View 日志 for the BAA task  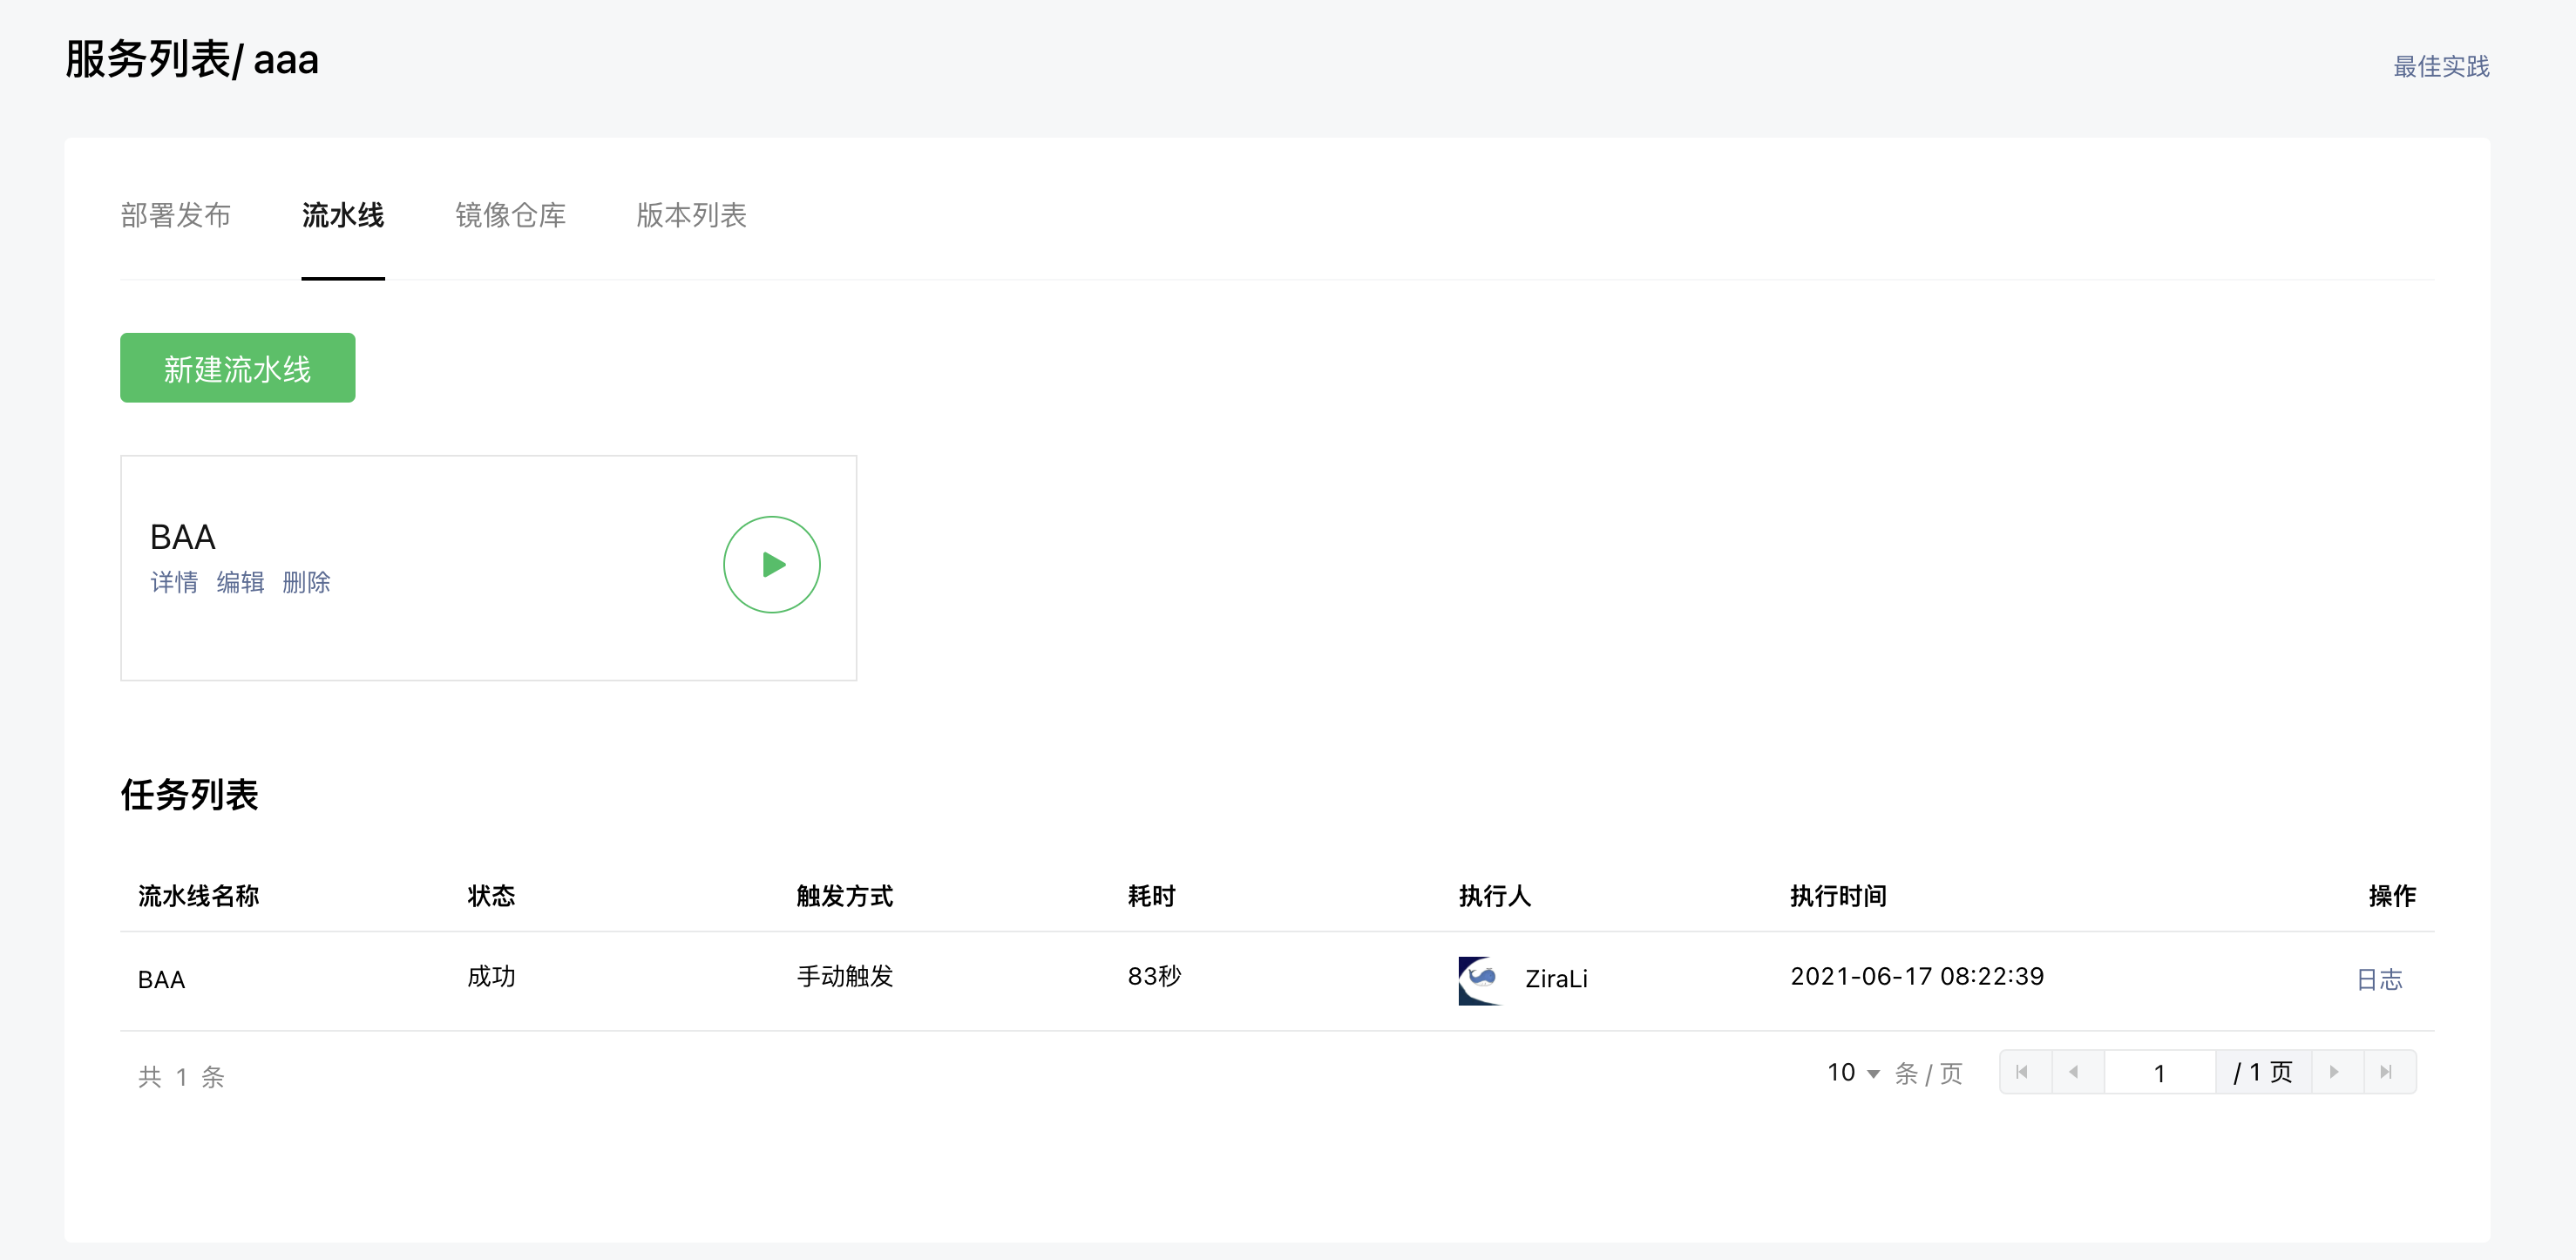(2378, 979)
